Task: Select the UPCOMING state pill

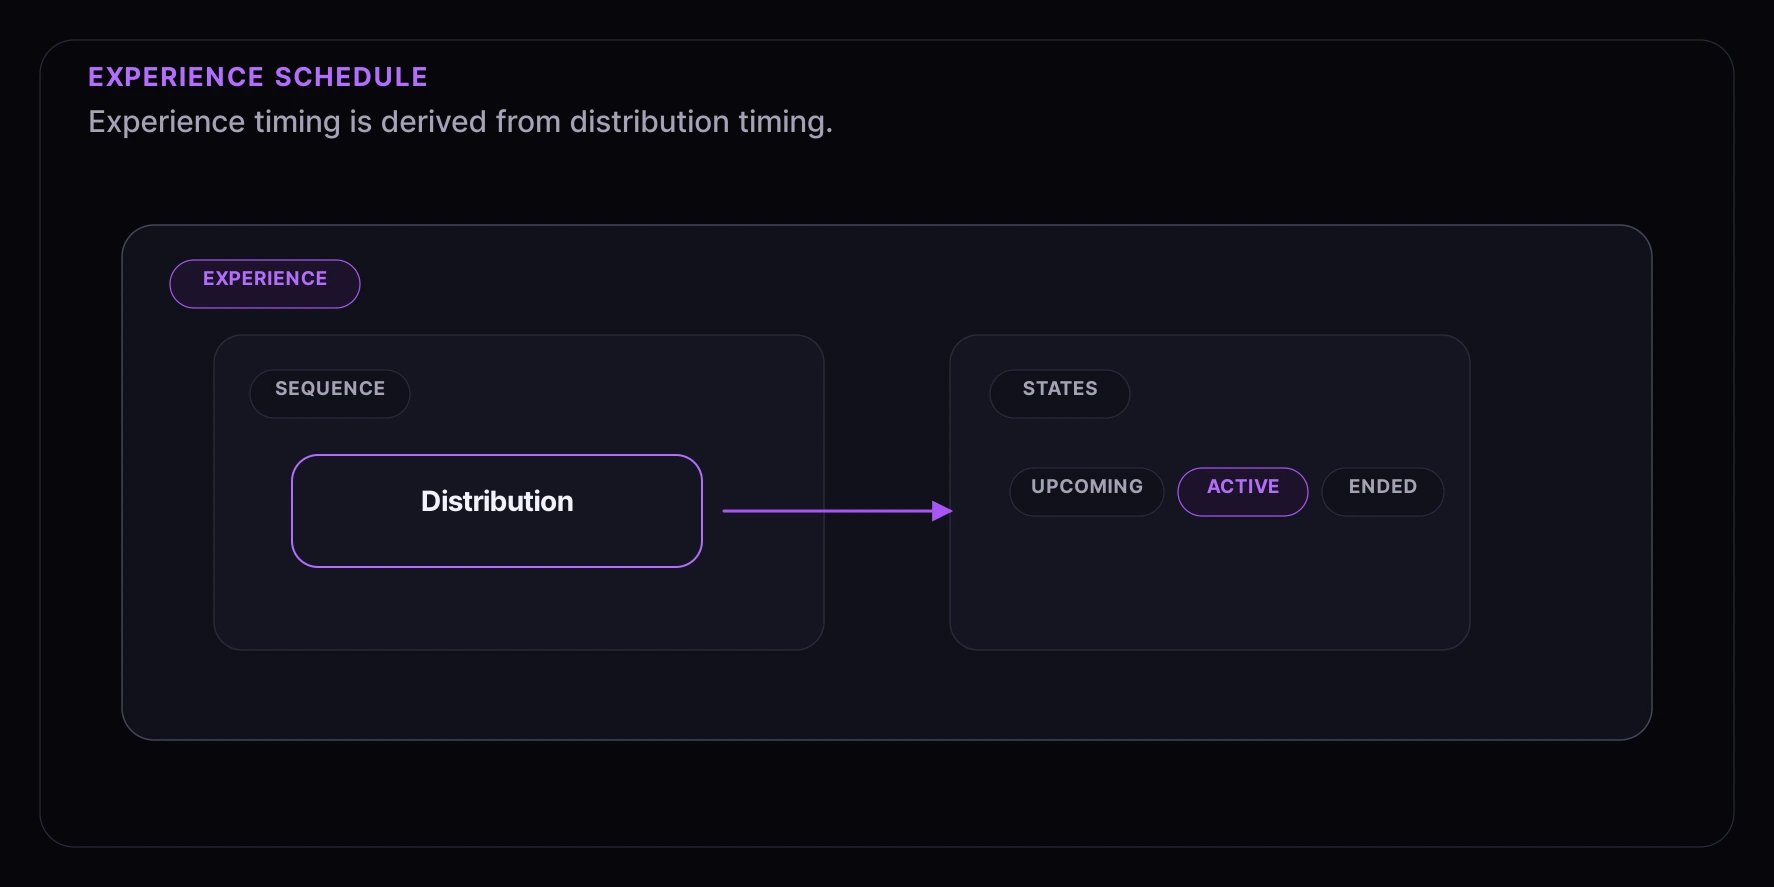Action: tap(1087, 492)
